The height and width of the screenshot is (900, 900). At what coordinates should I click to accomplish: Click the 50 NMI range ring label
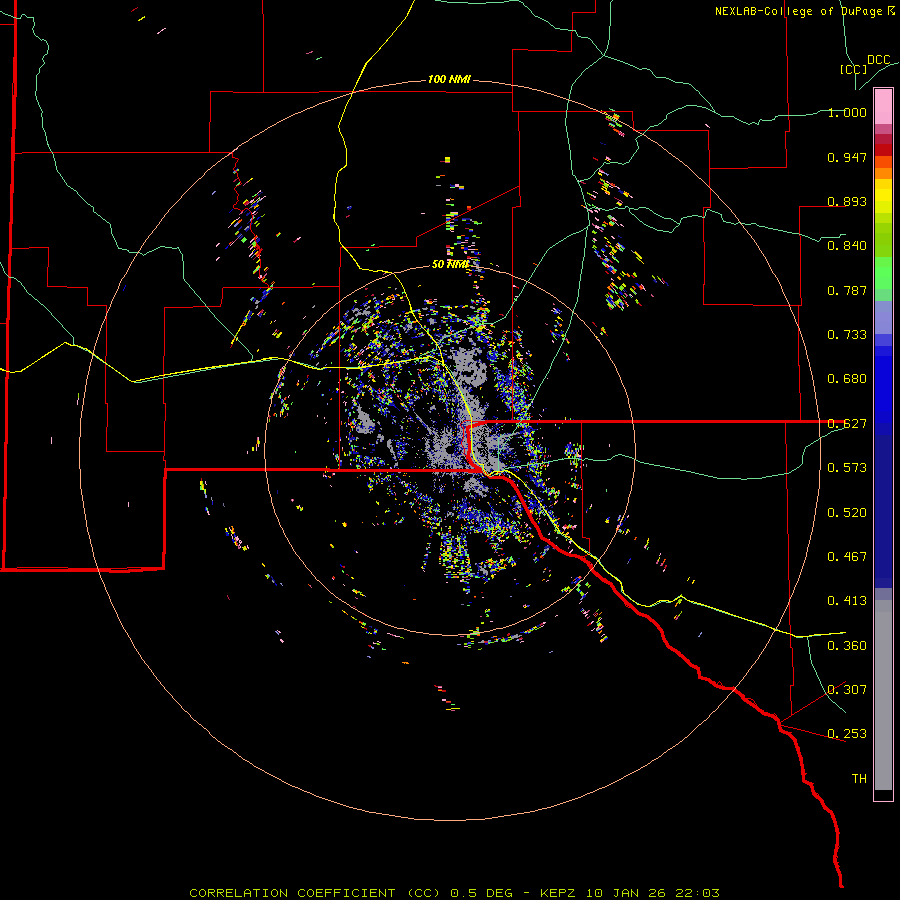pyautogui.click(x=450, y=264)
